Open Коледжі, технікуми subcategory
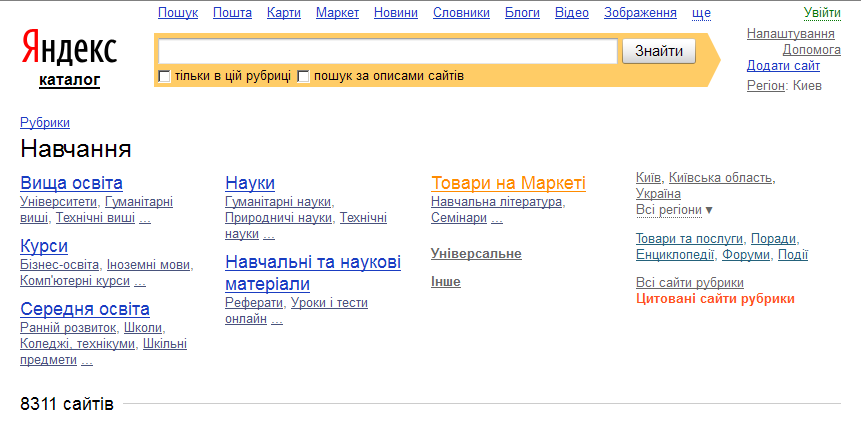Image resolution: width=861 pixels, height=422 pixels. (x=77, y=344)
